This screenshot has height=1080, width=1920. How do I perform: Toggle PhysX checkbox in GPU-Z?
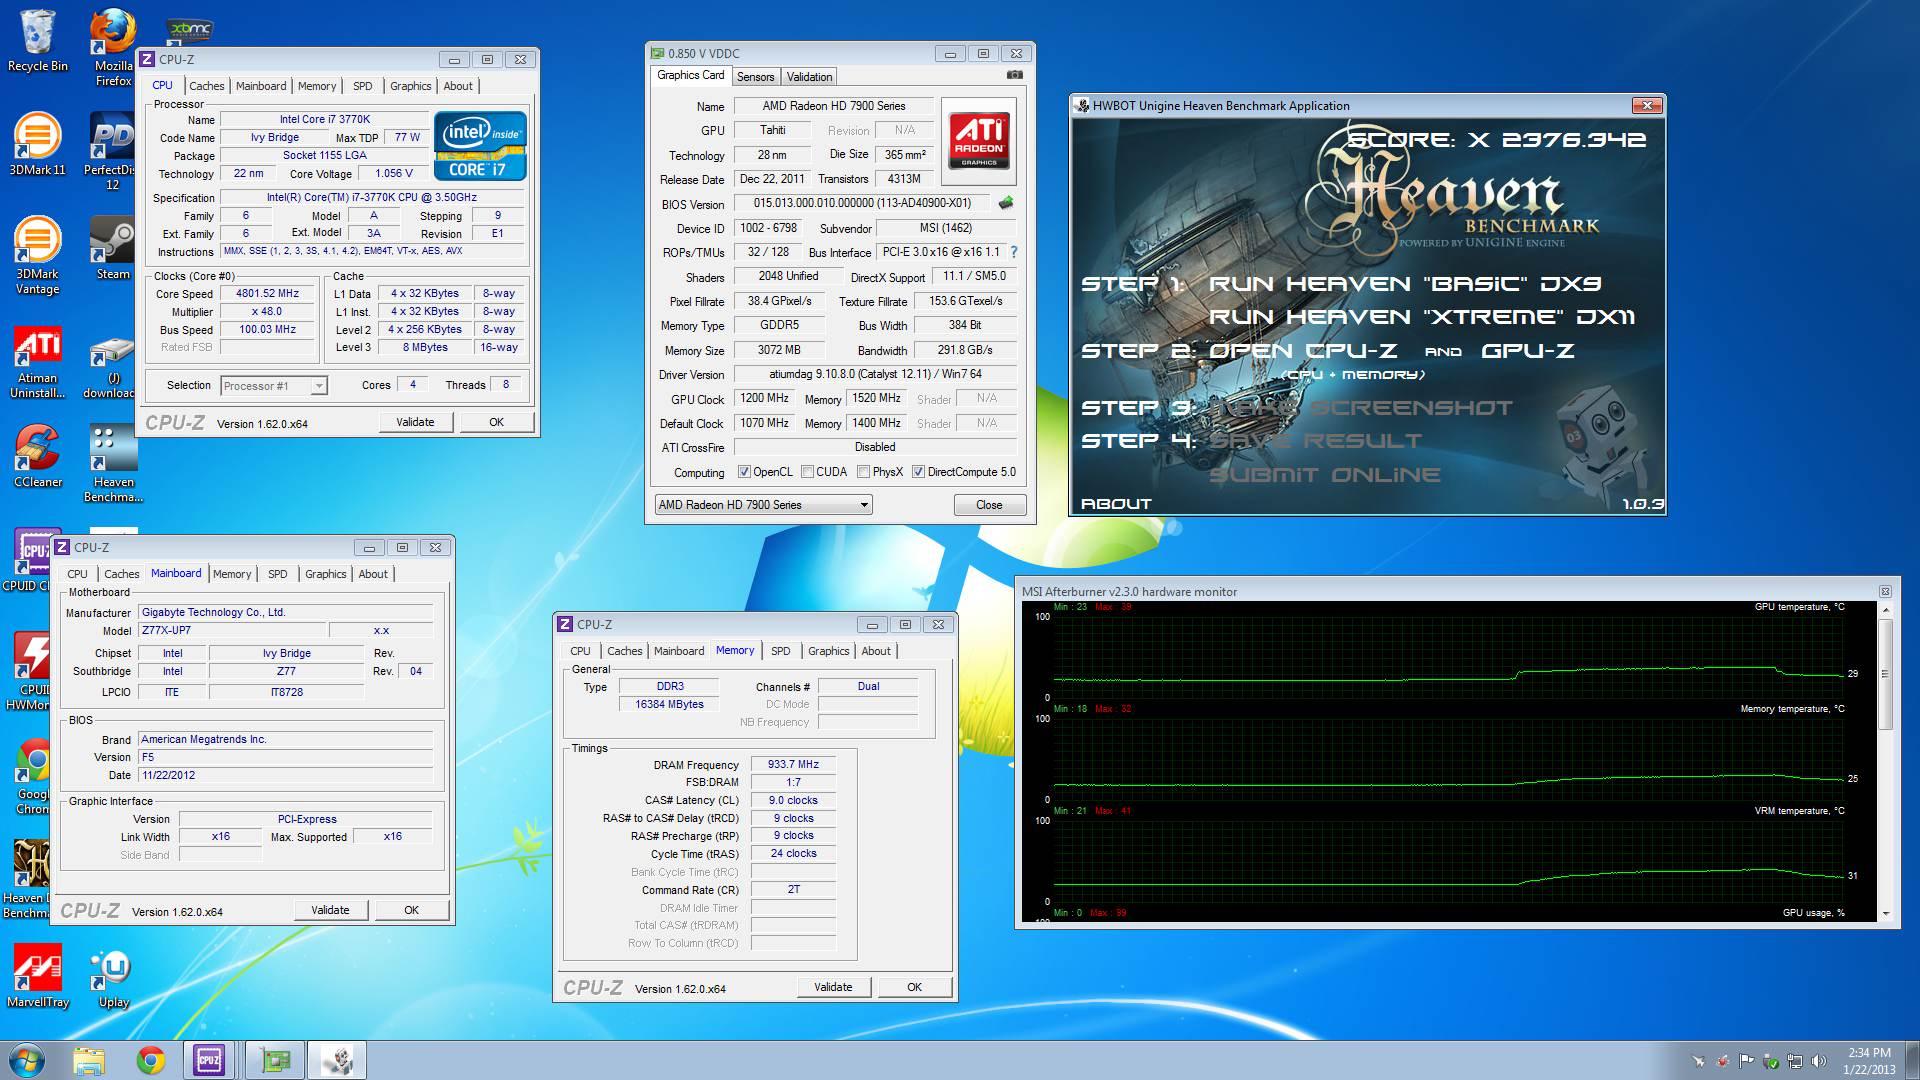tap(863, 472)
